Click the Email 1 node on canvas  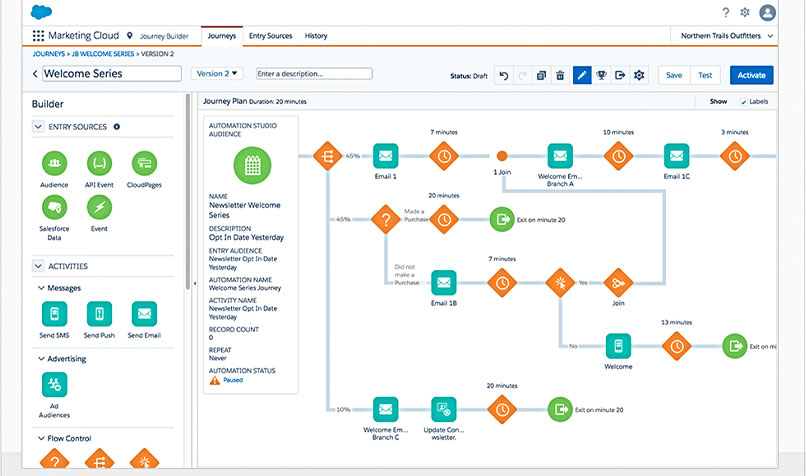386,156
